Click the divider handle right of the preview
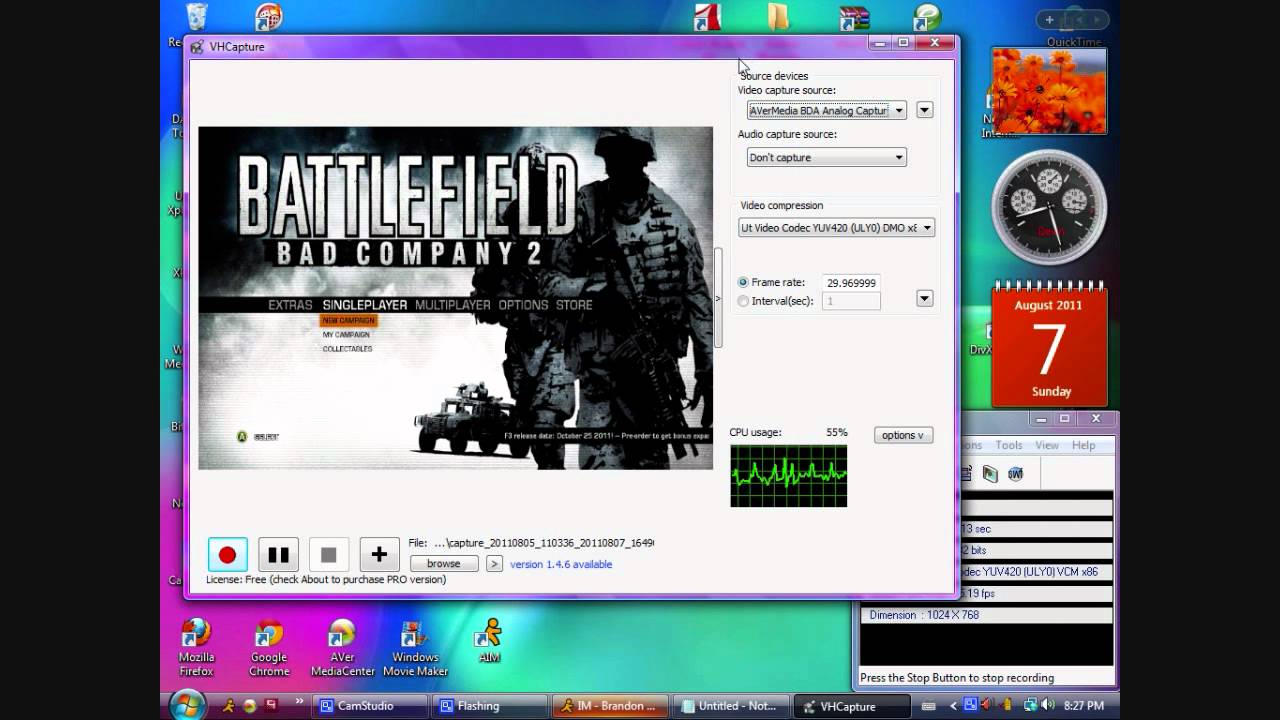The width and height of the screenshot is (1280, 720). click(x=718, y=298)
